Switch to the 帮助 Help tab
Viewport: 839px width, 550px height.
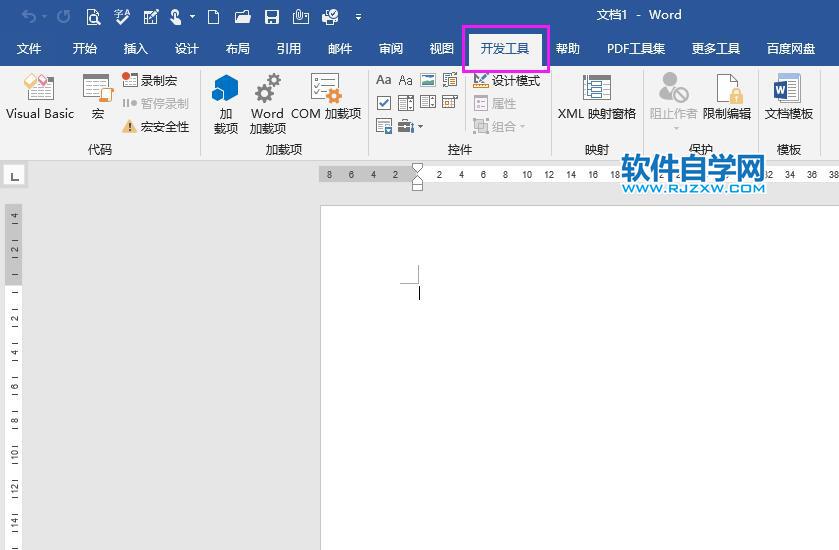[x=568, y=49]
